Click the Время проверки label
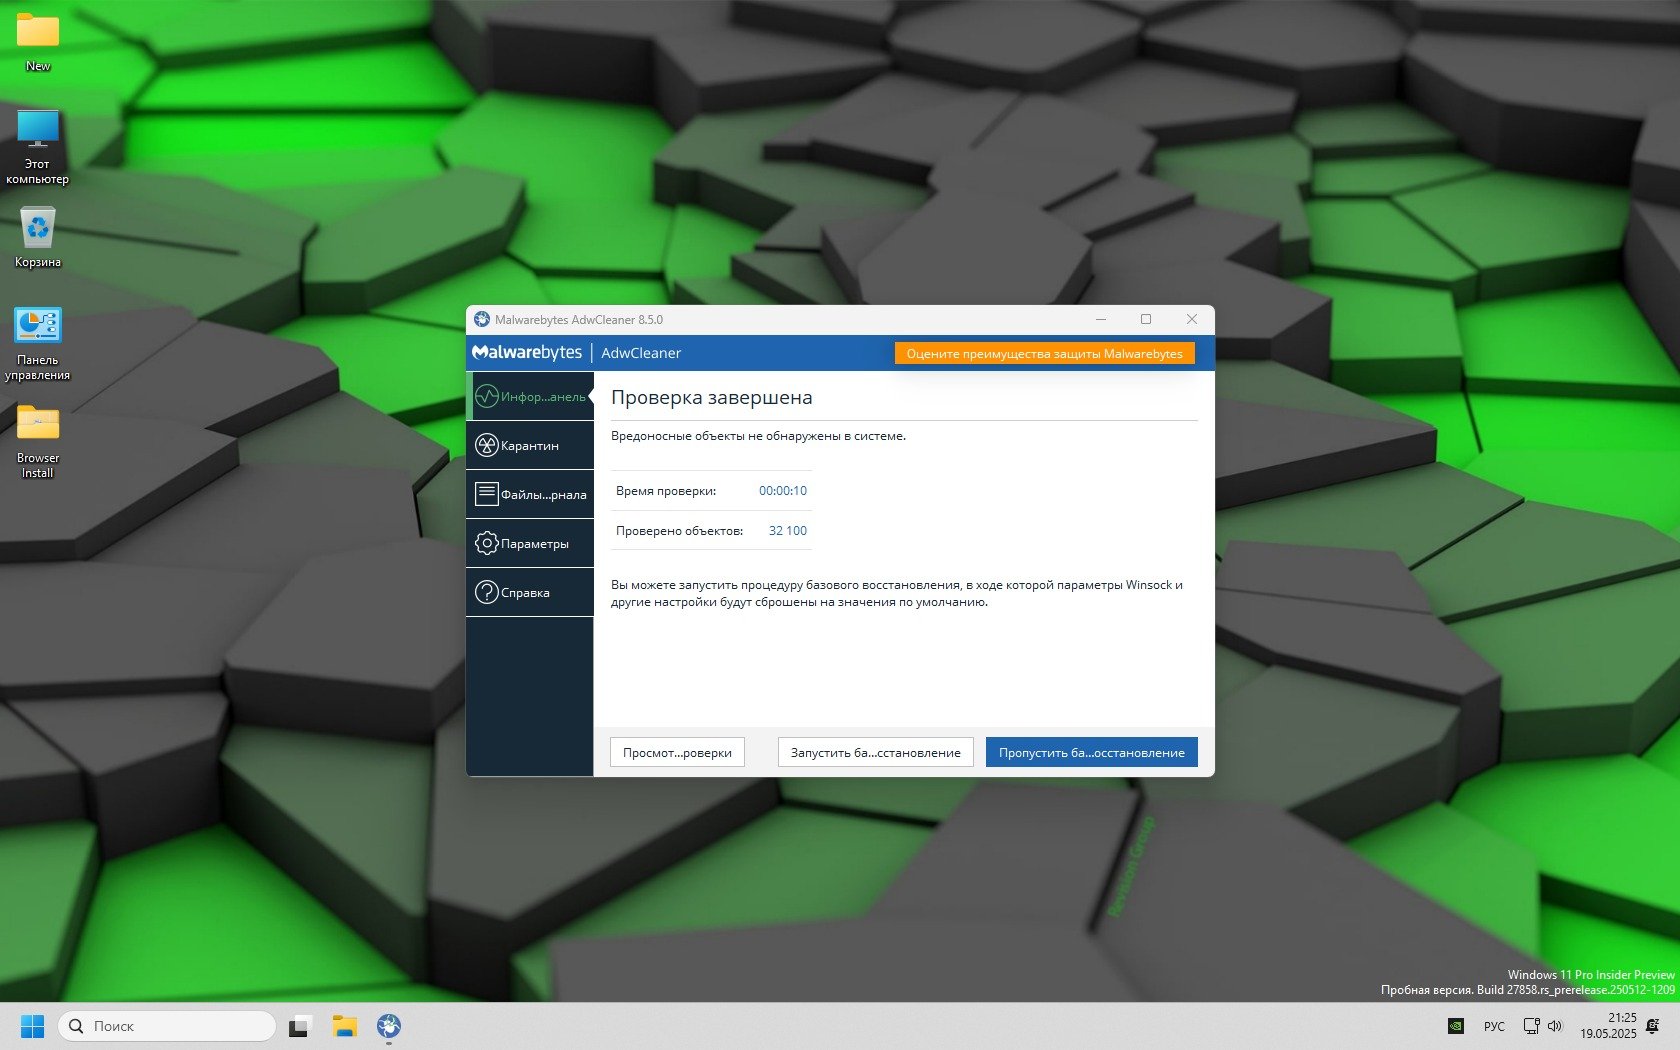 [666, 490]
